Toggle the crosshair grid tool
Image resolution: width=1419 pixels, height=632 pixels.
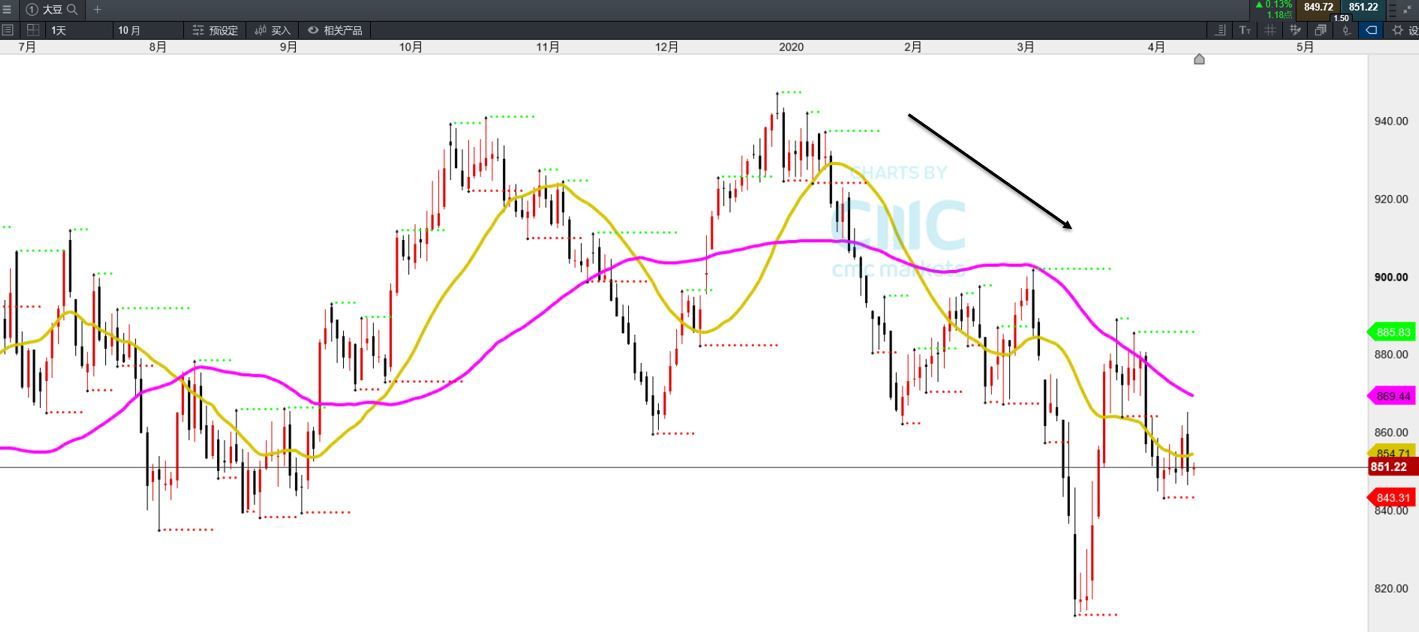point(1270,30)
